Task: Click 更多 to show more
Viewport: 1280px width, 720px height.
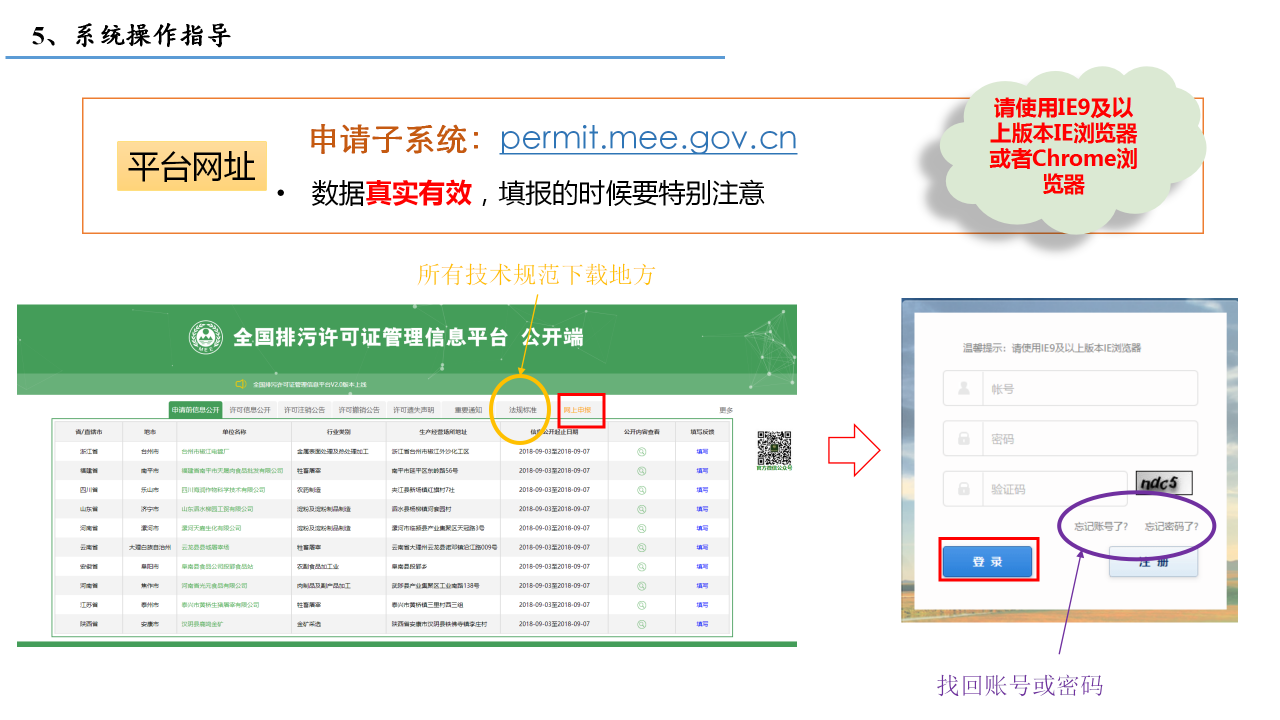Action: 726,410
